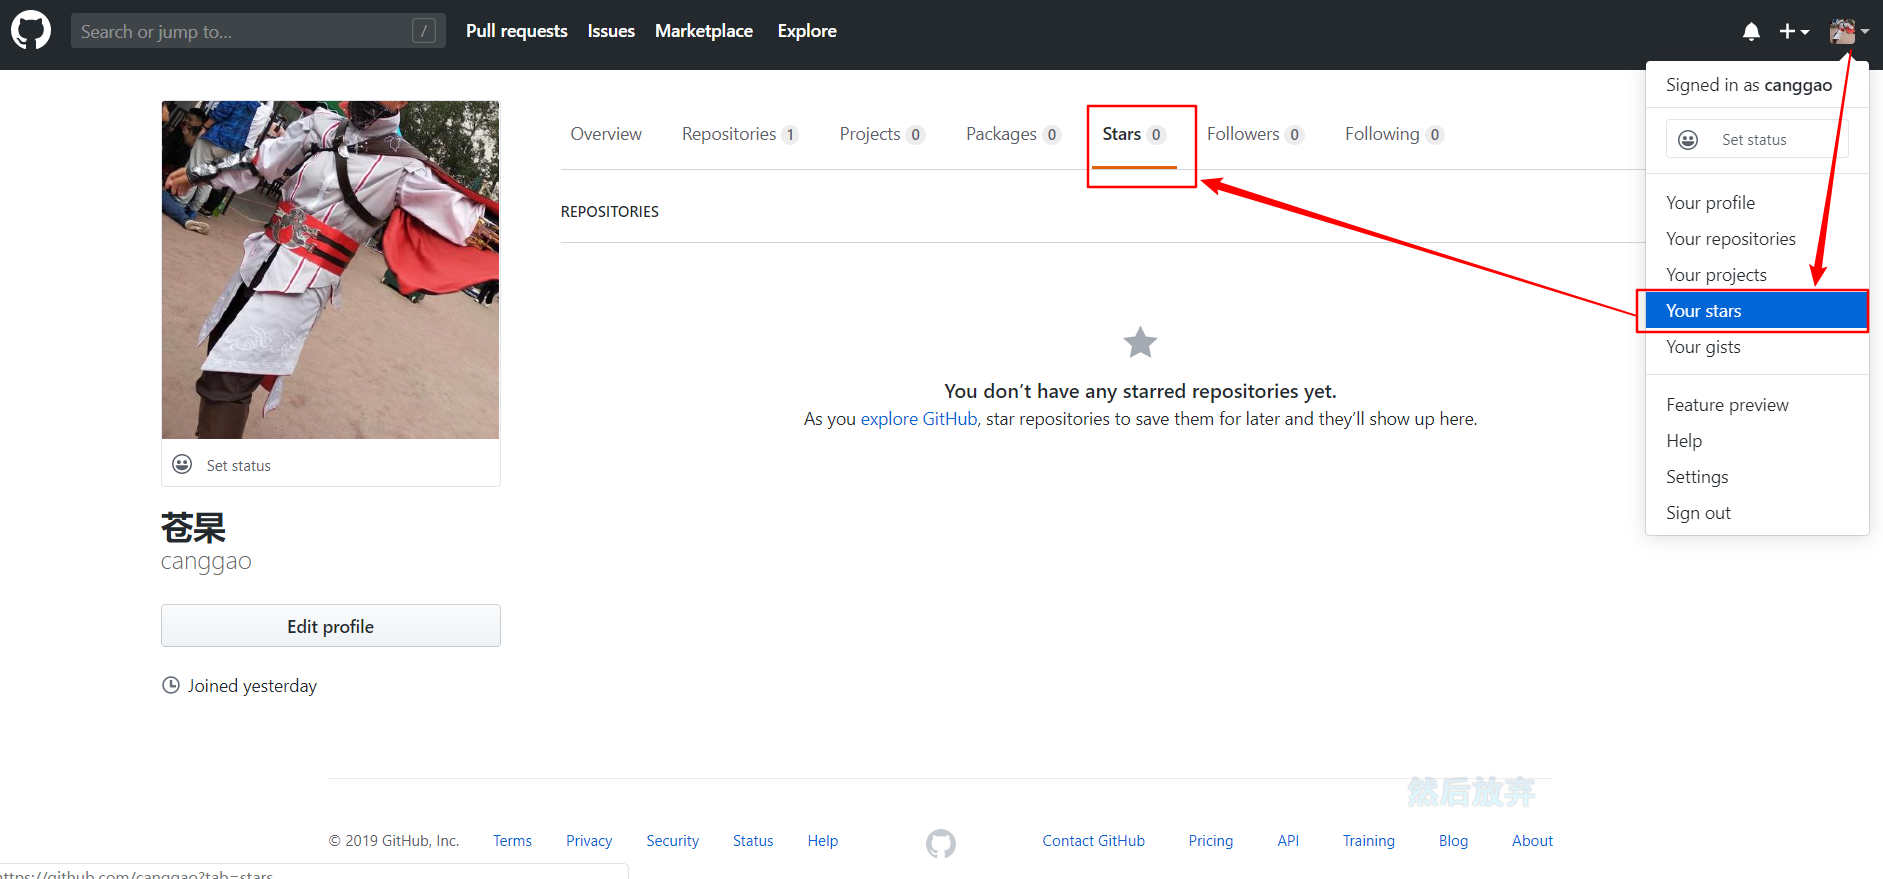Switch to the Overview tab
1883x879 pixels.
(606, 134)
